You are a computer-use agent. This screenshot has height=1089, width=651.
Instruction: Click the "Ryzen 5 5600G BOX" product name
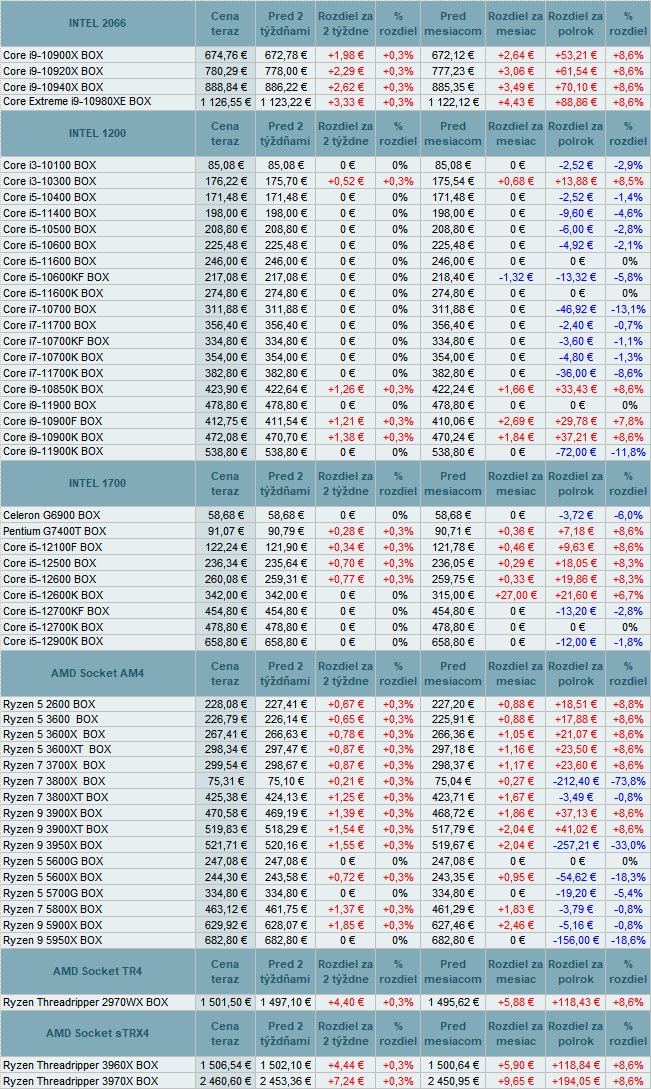tap(53, 861)
